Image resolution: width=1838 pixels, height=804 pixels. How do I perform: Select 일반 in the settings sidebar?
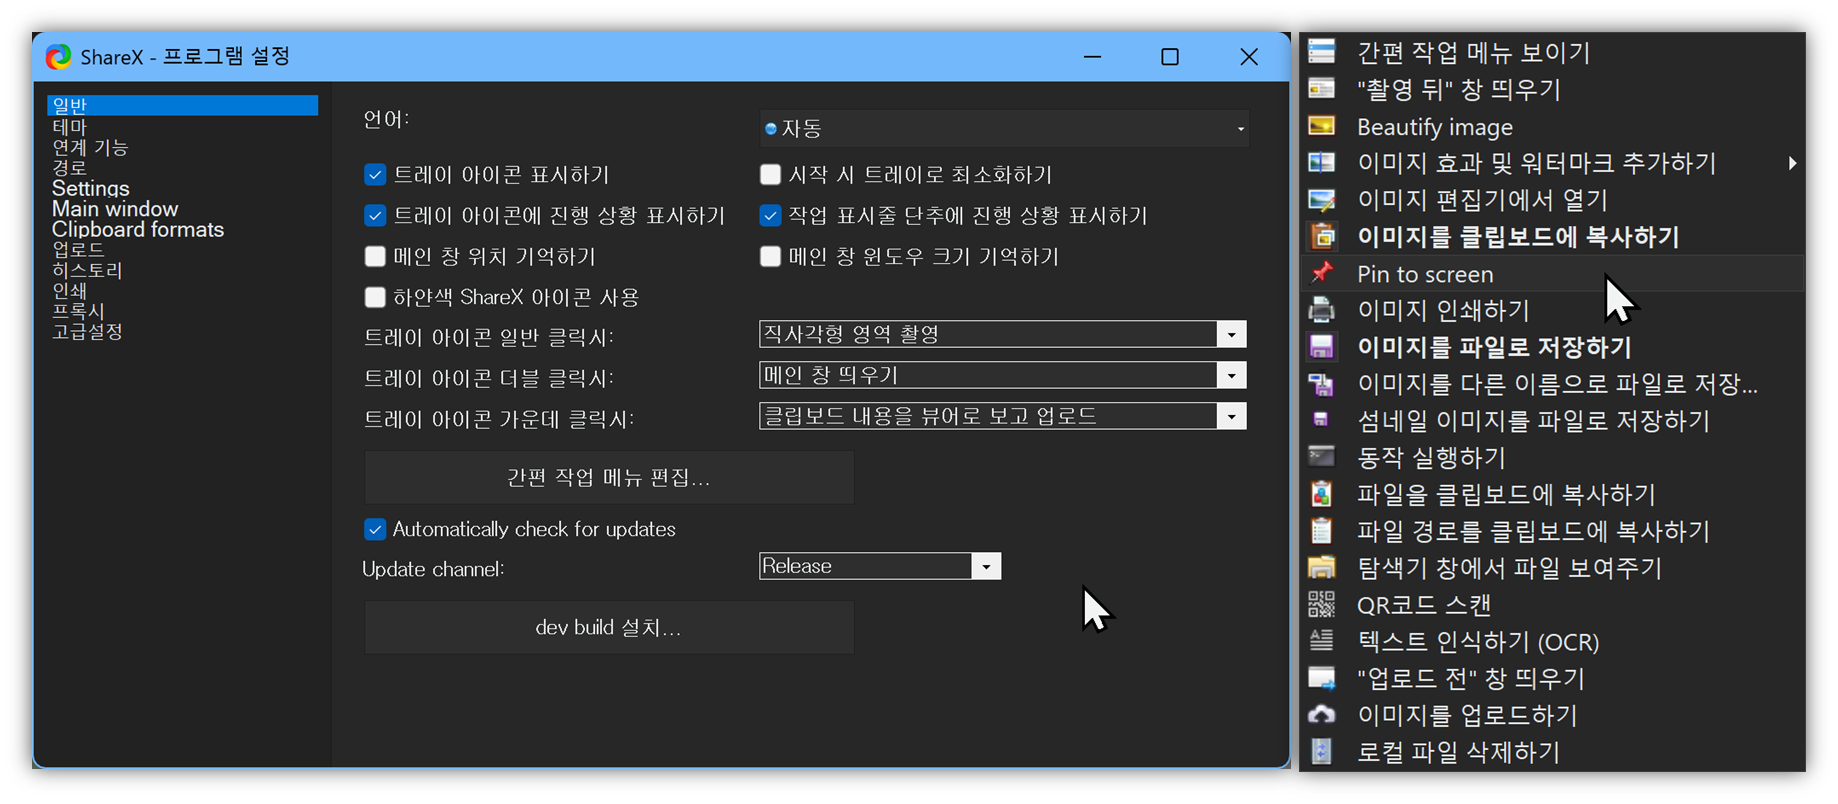[182, 105]
